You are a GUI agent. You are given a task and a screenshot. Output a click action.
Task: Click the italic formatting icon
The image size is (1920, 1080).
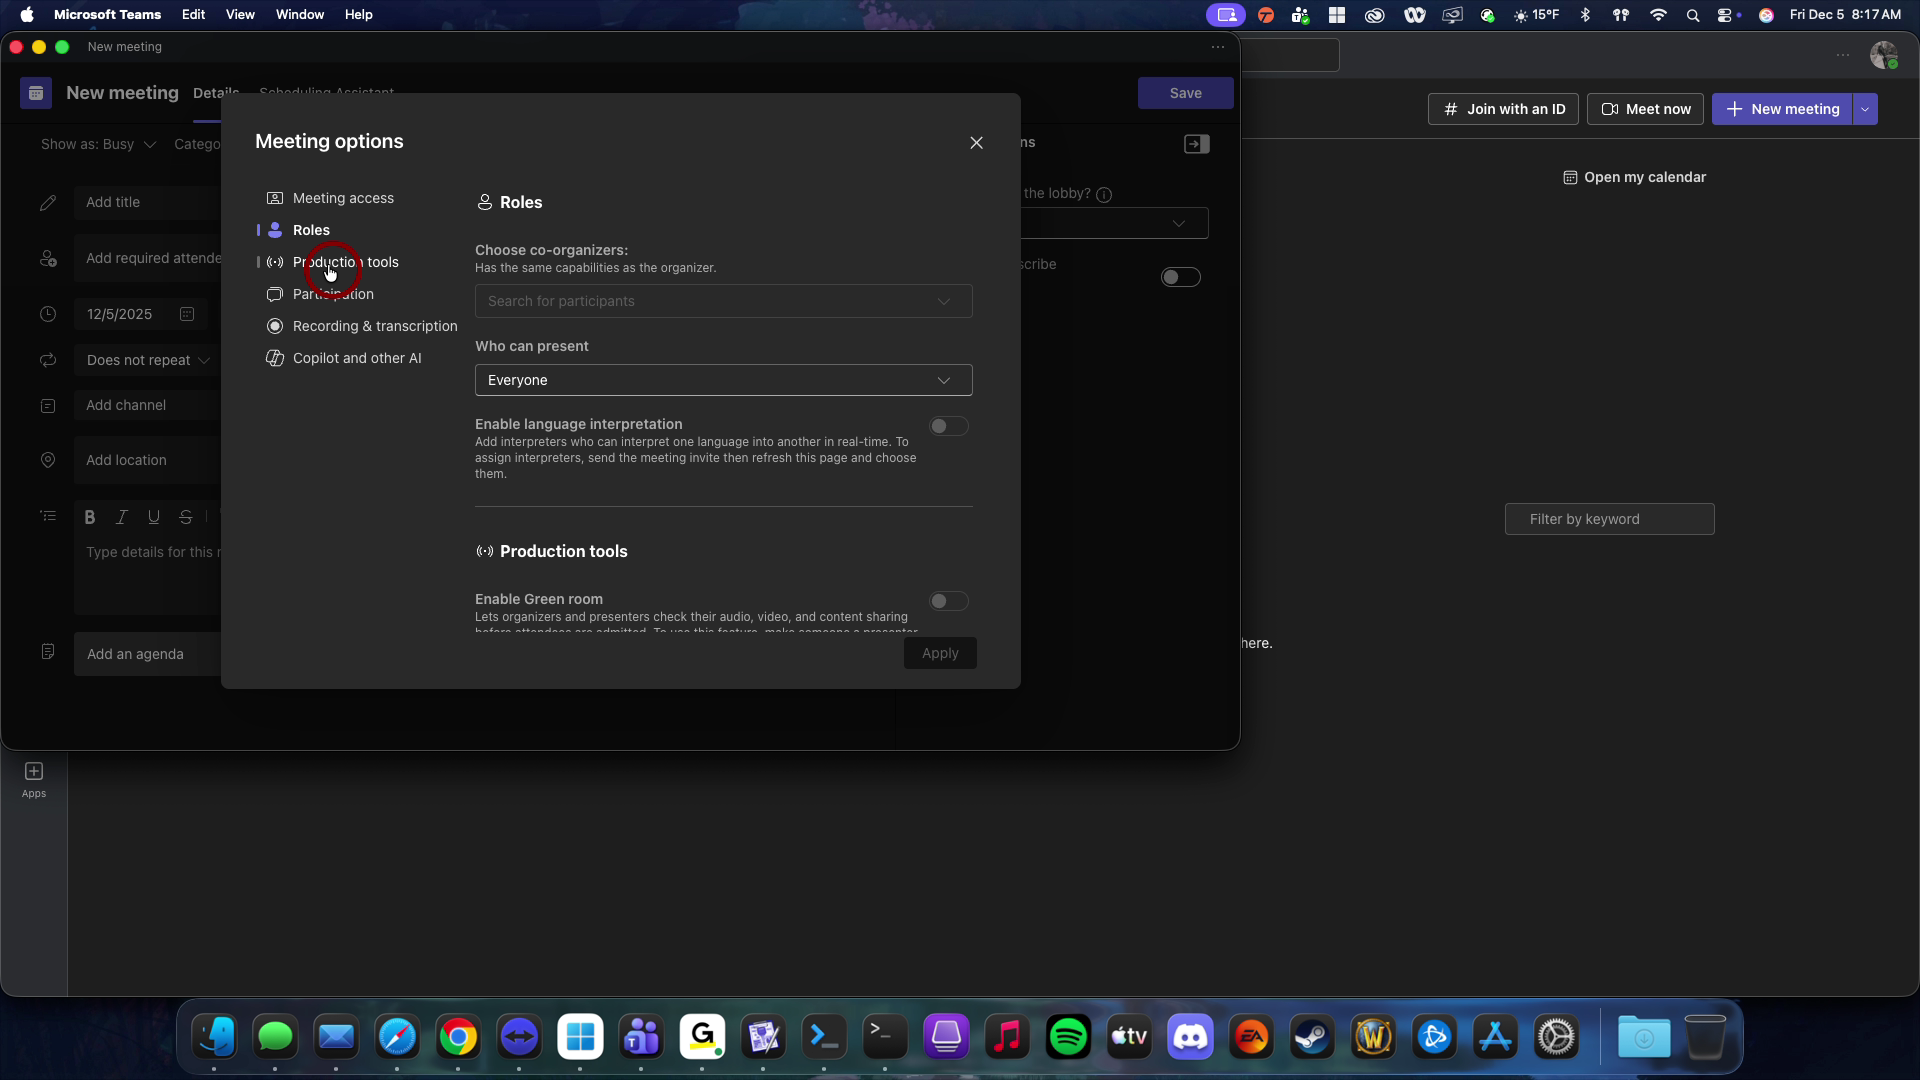(122, 517)
